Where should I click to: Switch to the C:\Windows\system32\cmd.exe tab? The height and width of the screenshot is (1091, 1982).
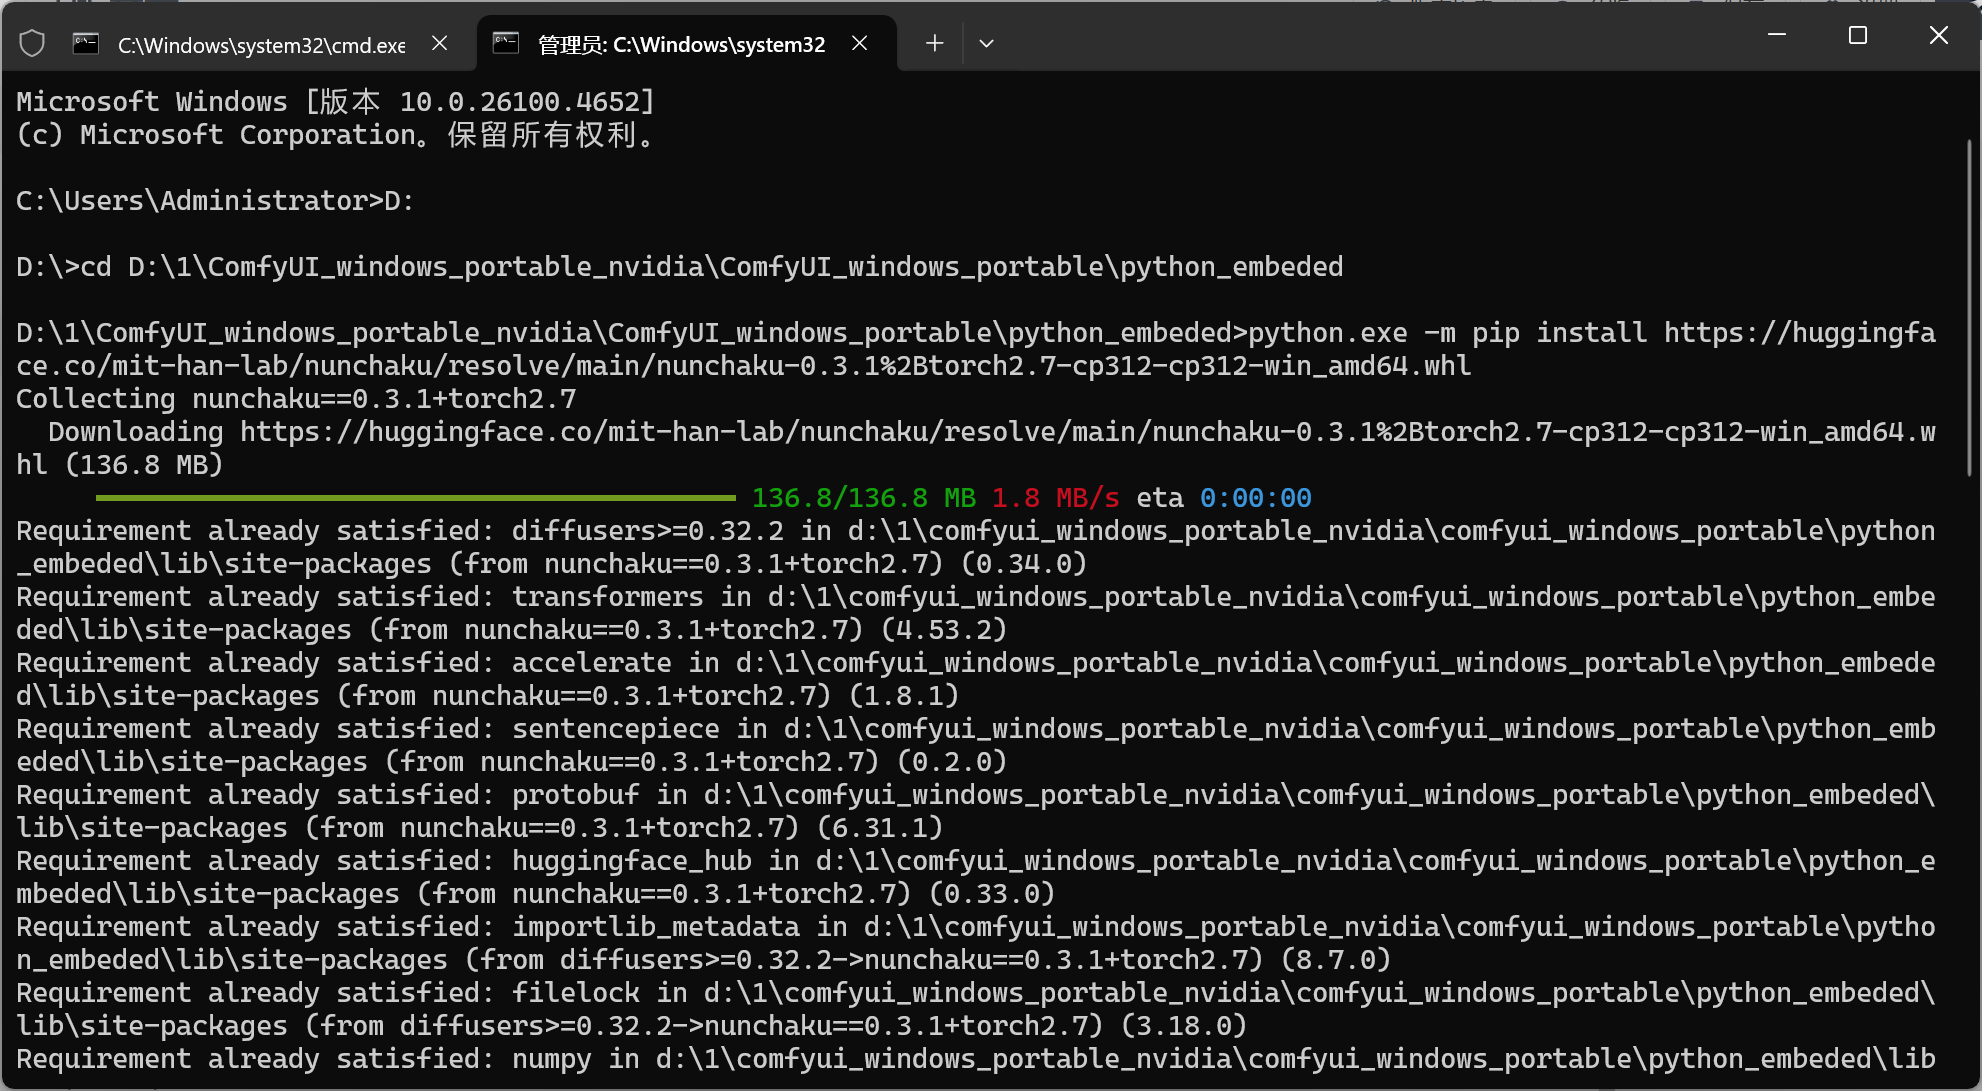261,45
